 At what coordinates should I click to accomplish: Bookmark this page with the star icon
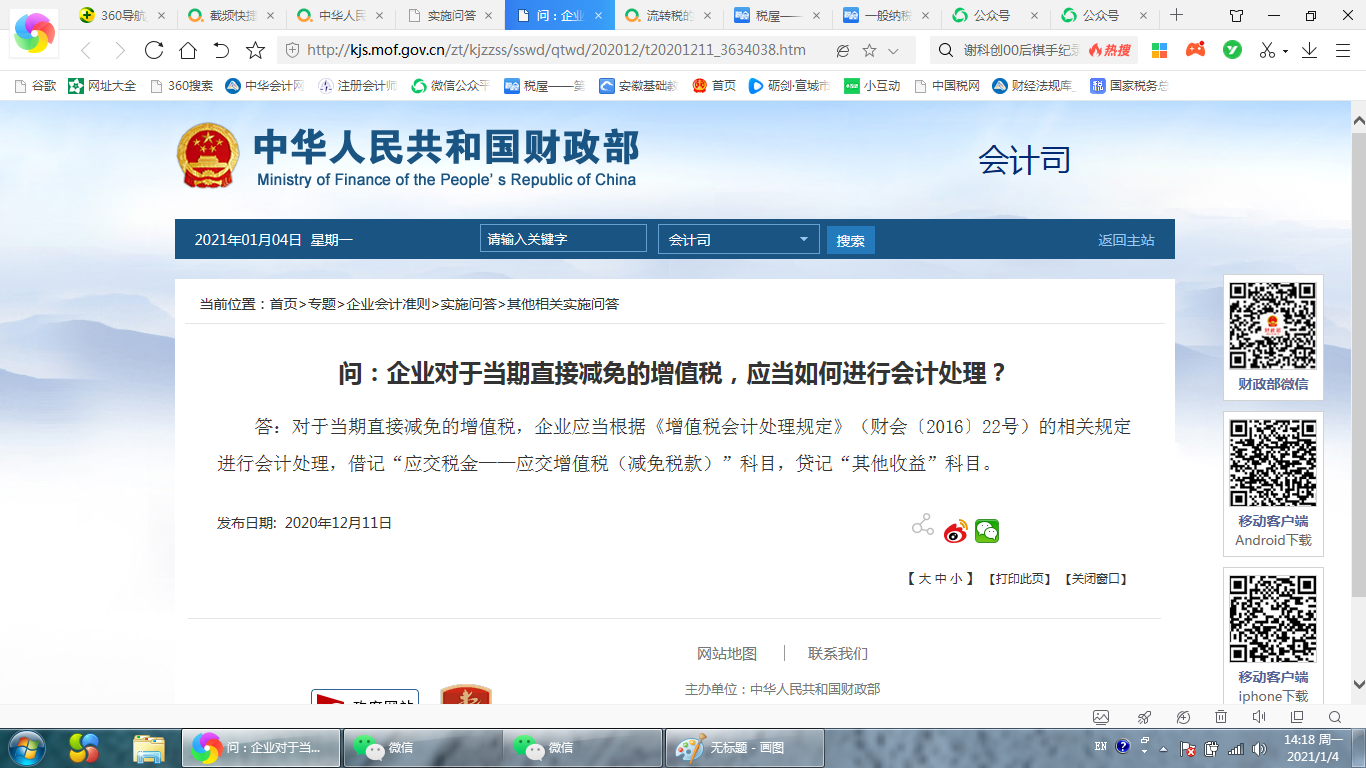tap(255, 50)
